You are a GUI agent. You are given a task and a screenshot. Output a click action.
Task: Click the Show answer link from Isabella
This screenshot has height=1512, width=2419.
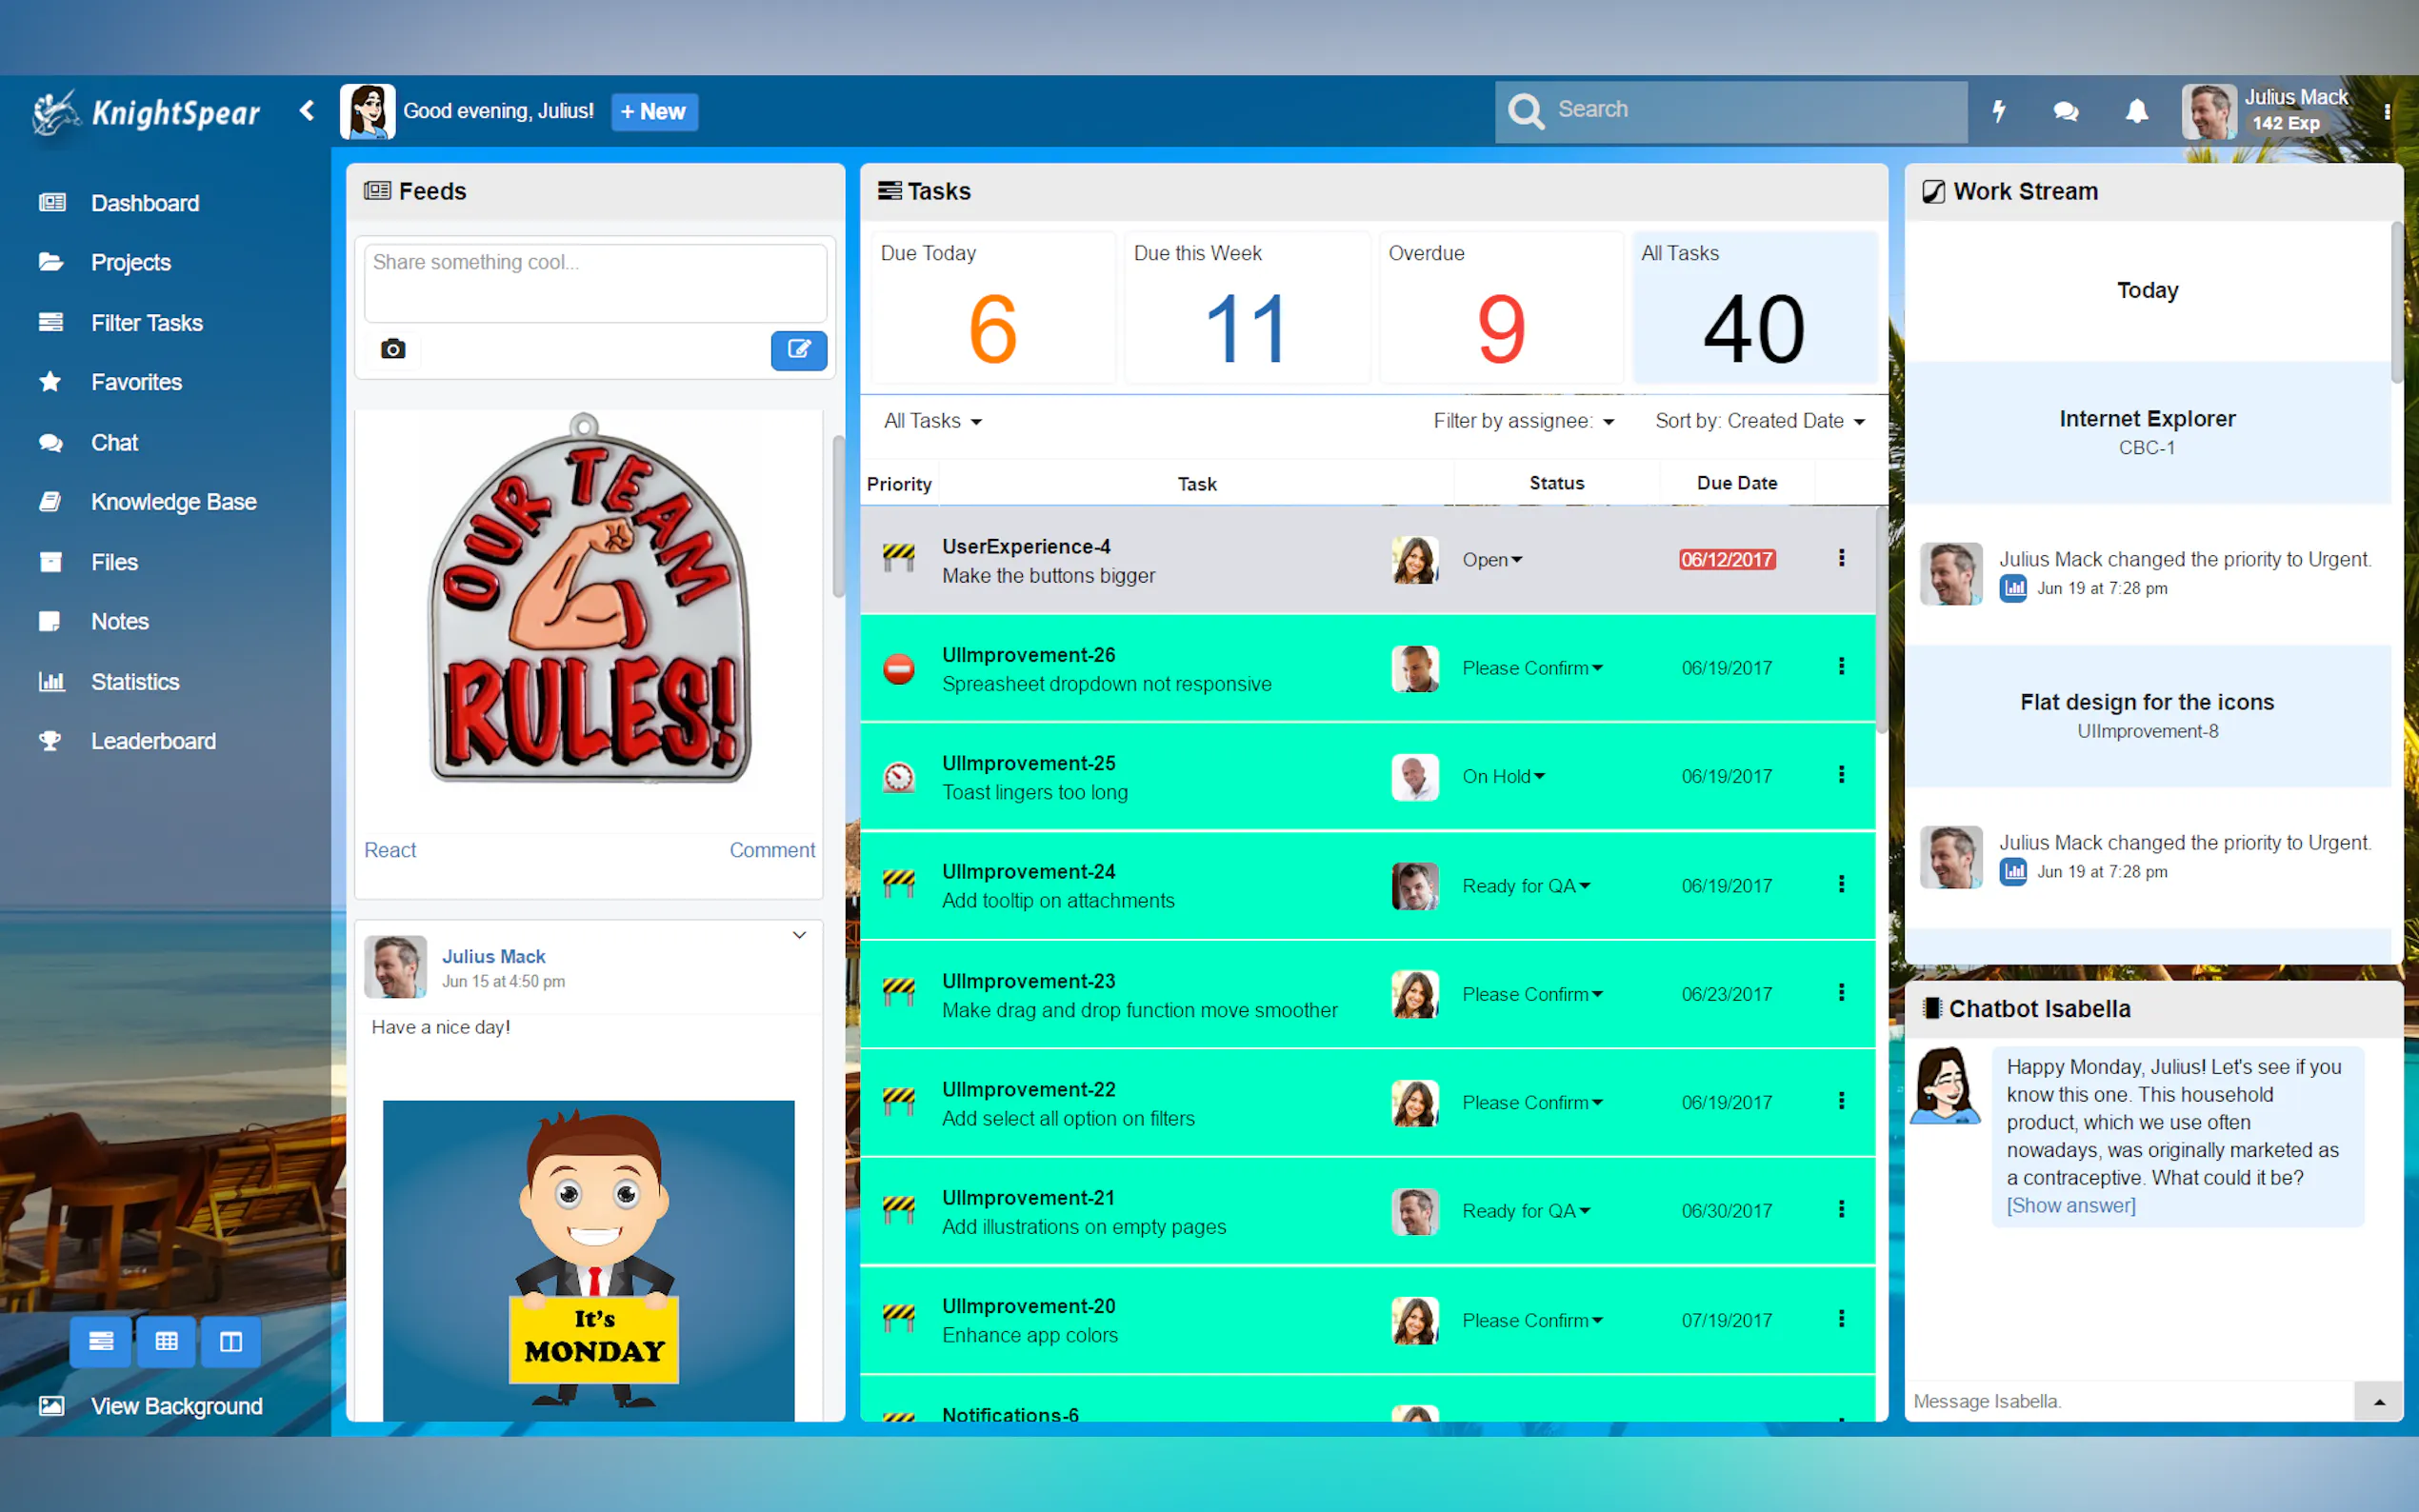tap(2070, 1206)
